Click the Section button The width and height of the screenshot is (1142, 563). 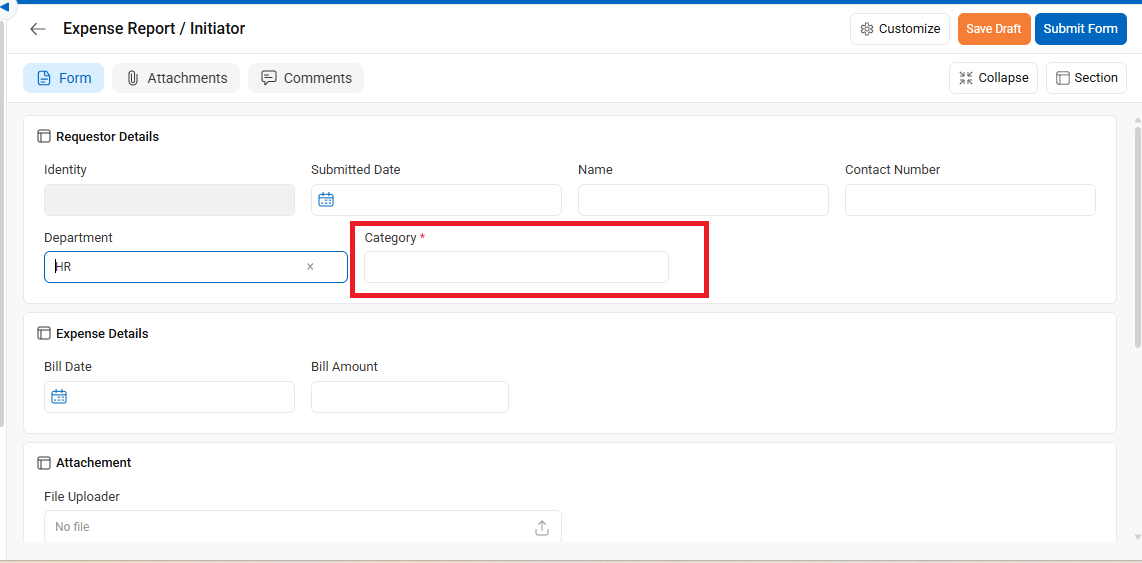(x=1086, y=78)
